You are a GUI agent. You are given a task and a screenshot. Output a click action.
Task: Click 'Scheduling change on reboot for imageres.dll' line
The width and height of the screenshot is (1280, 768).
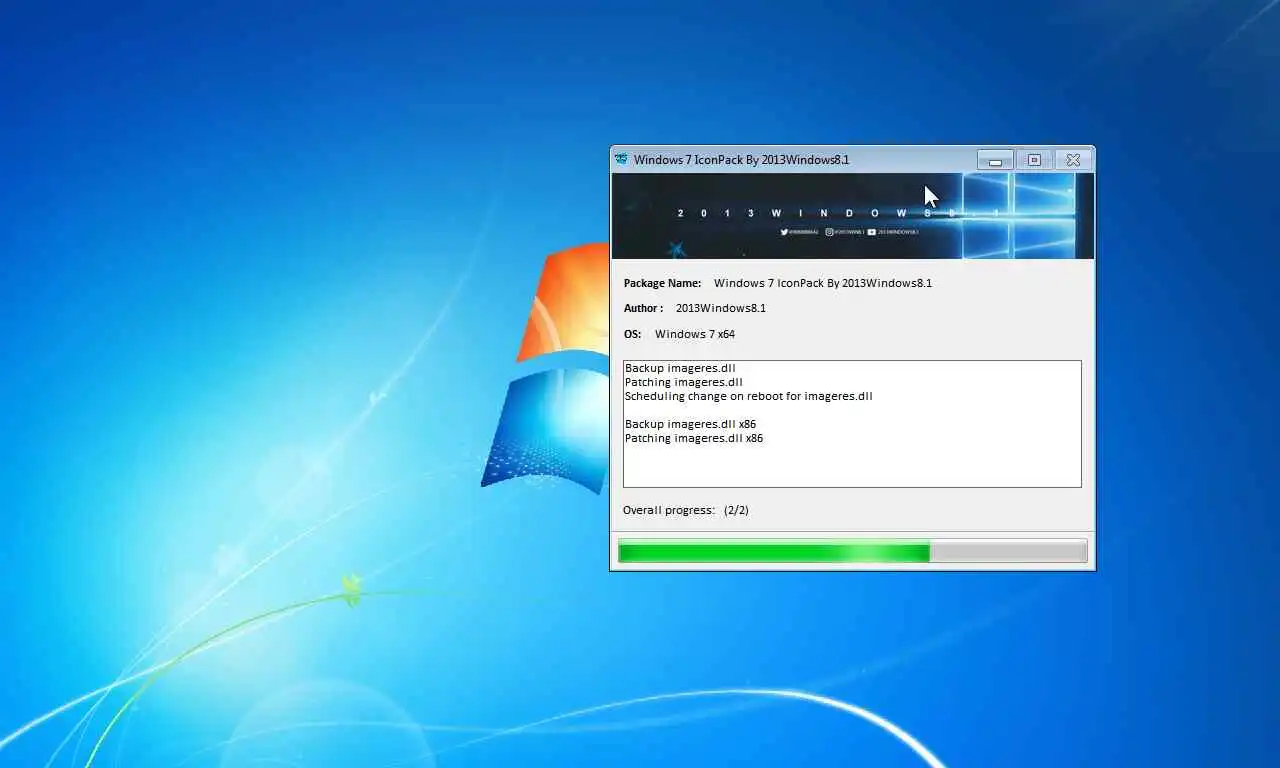click(749, 396)
